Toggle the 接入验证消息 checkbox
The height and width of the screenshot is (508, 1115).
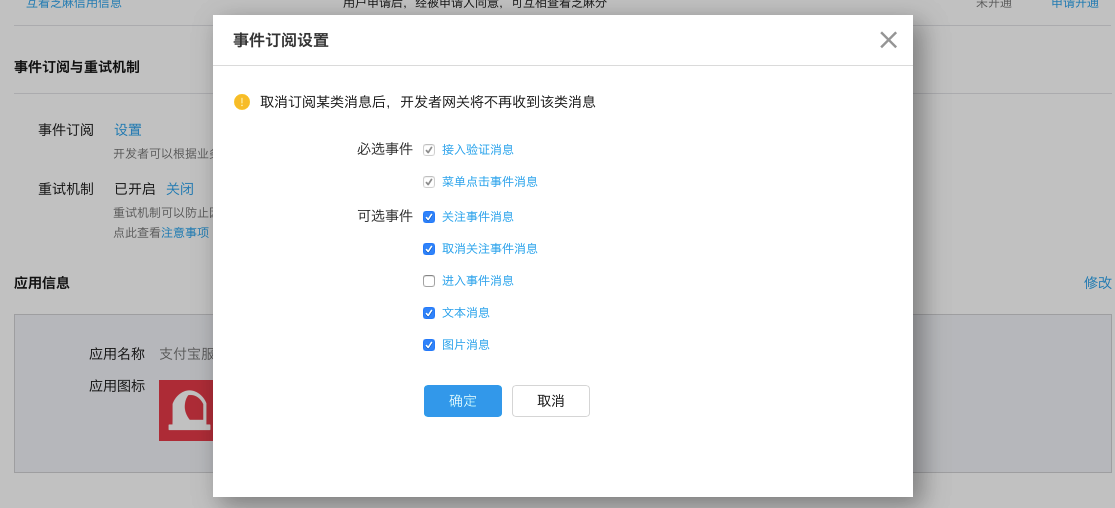tap(429, 150)
